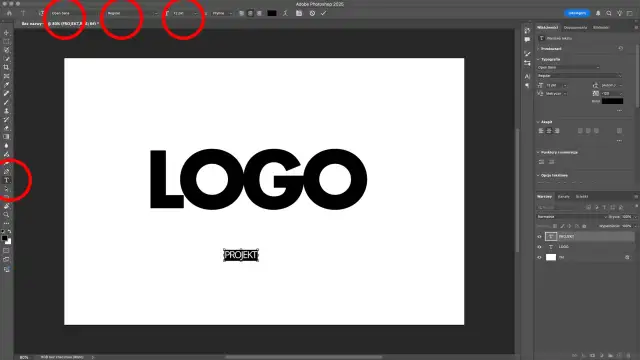Click the foreground color swatch
Image resolution: width=640 pixels, height=360 pixels.
coord(4,238)
